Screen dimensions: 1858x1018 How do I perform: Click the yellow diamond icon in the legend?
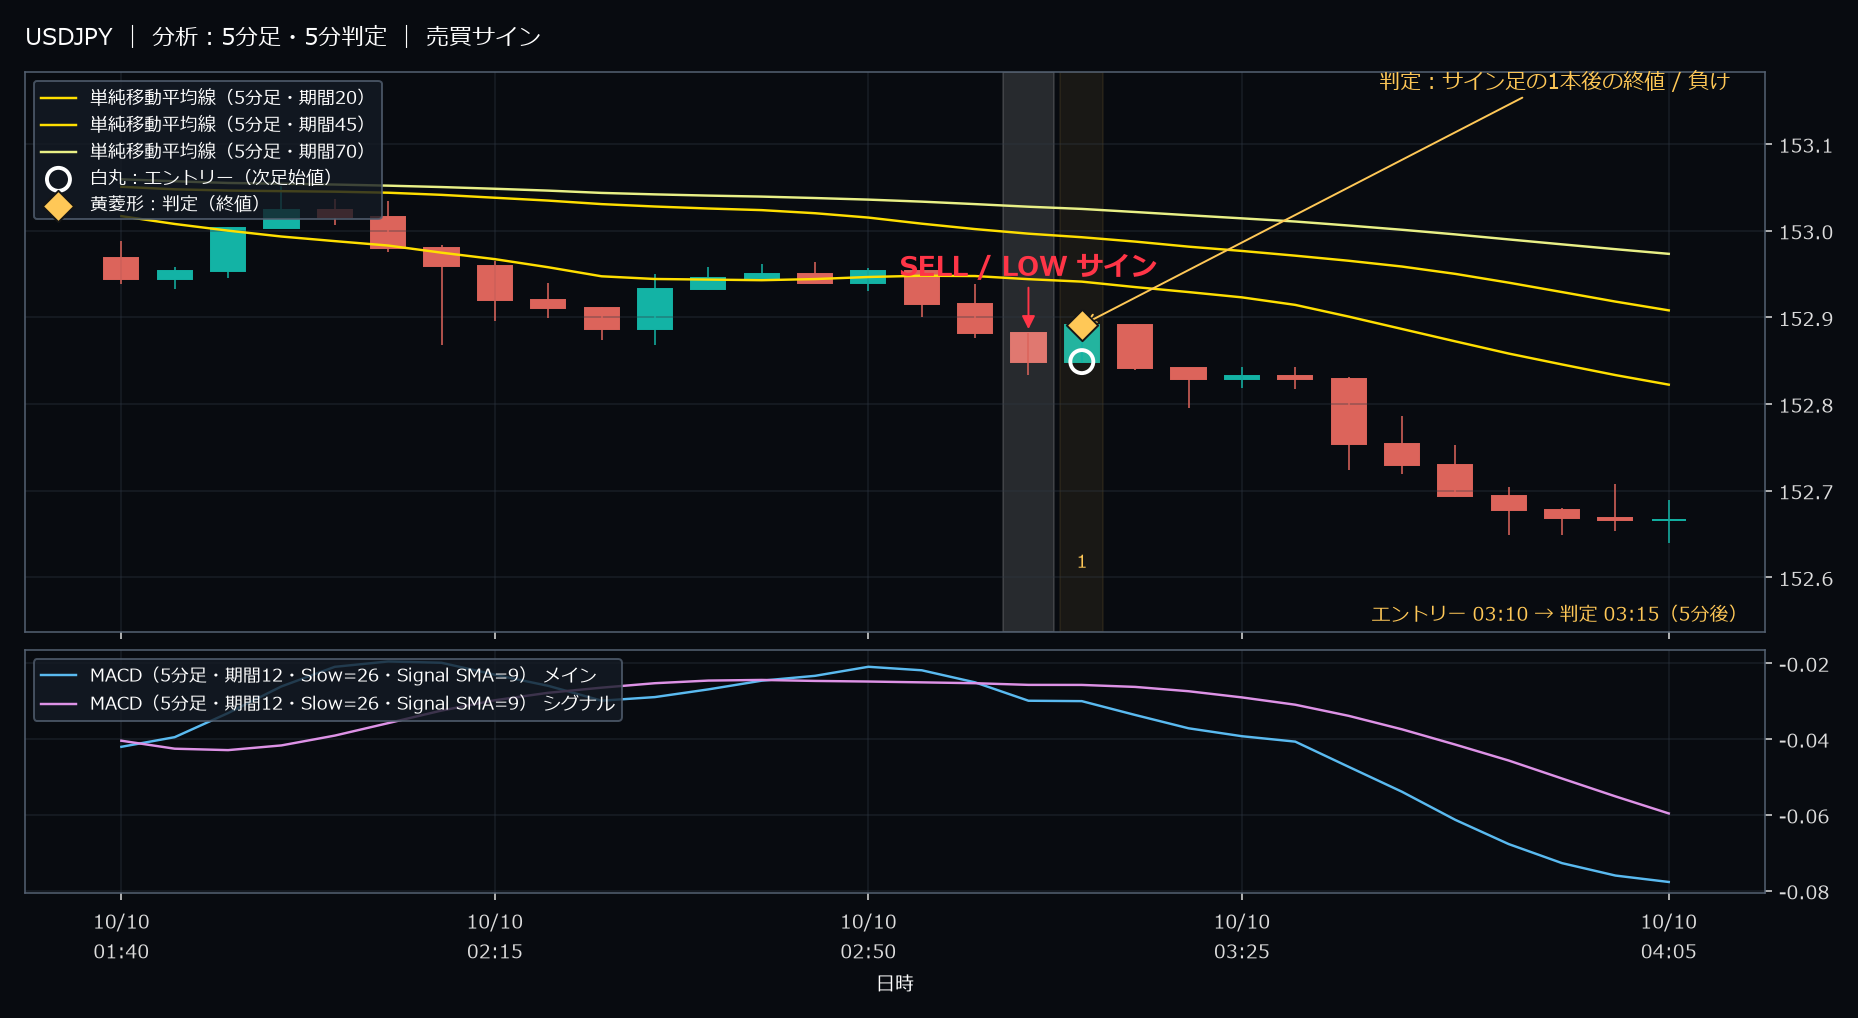59,205
